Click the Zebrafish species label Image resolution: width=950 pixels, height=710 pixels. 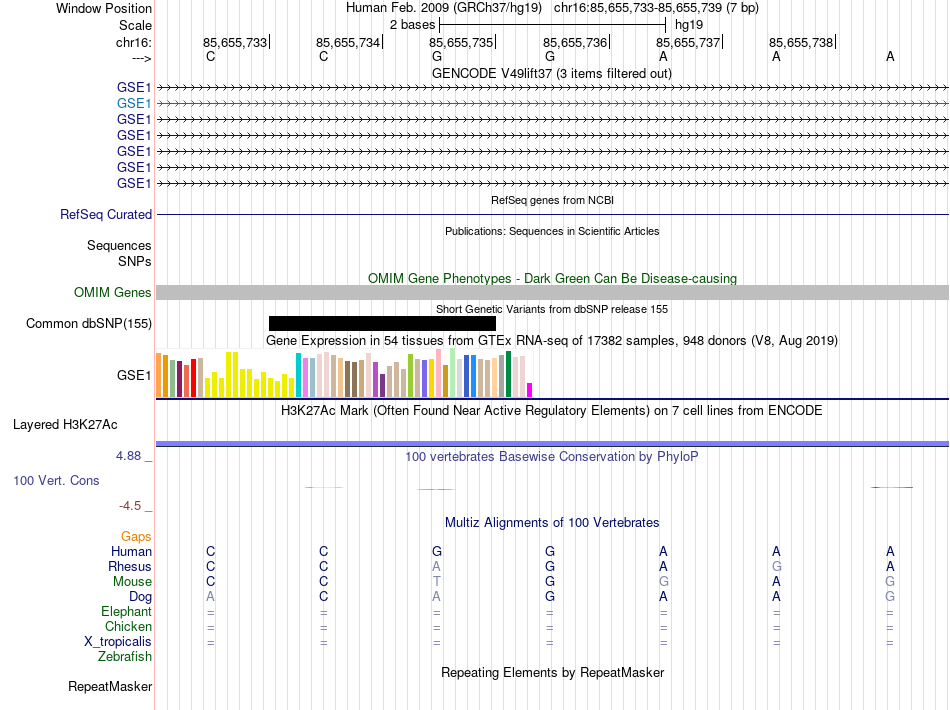(x=125, y=657)
